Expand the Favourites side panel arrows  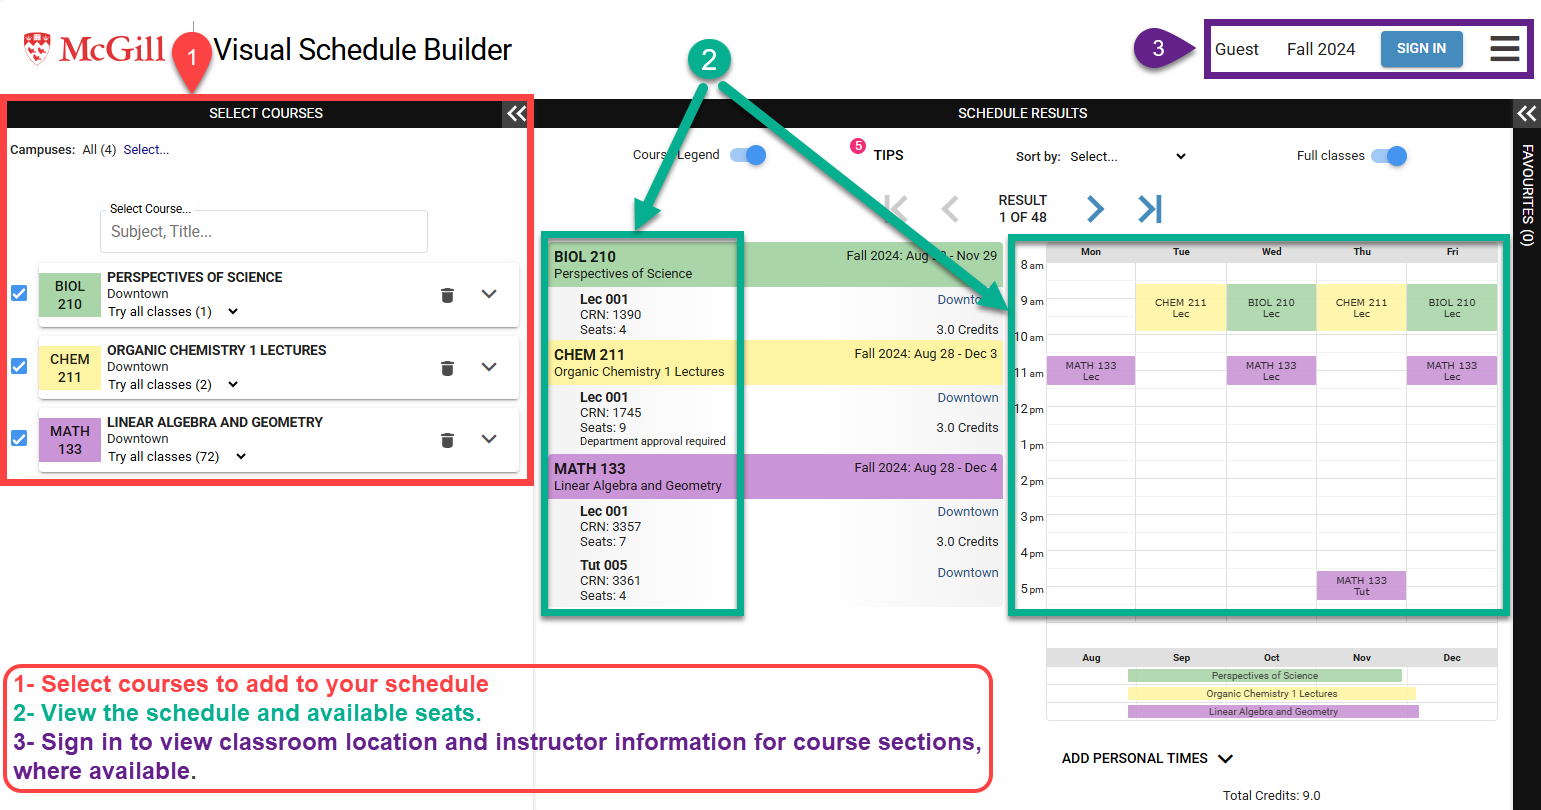[x=1526, y=113]
